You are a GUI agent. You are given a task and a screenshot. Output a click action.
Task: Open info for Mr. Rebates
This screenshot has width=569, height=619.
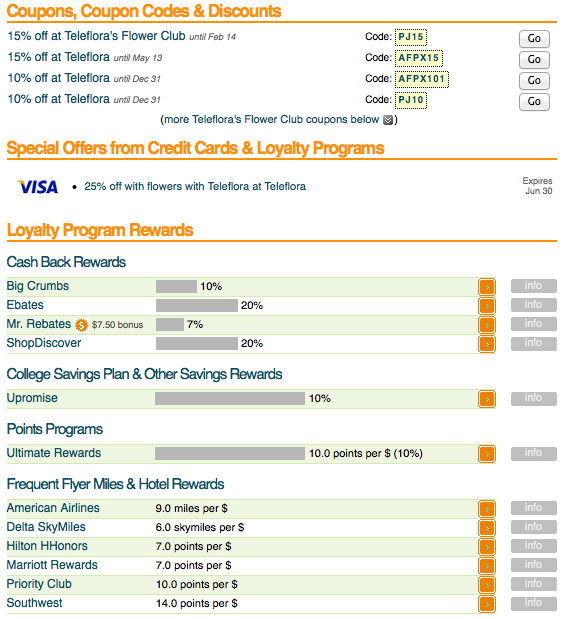(533, 324)
